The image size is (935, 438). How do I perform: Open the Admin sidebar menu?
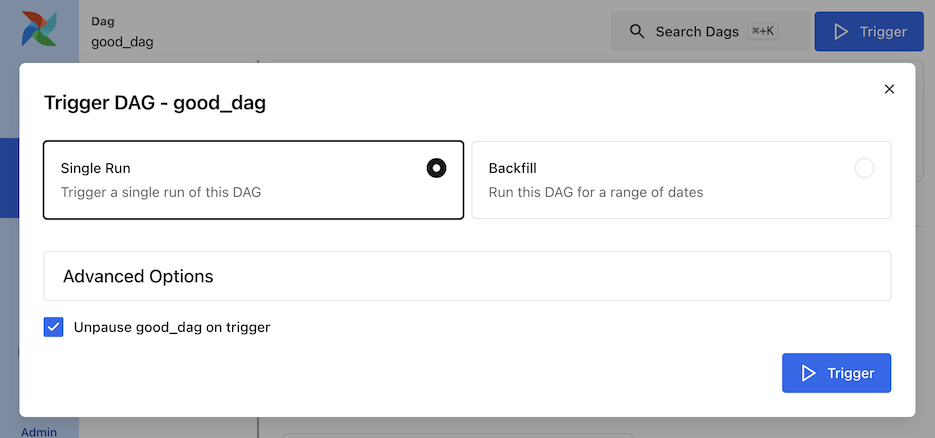click(39, 432)
